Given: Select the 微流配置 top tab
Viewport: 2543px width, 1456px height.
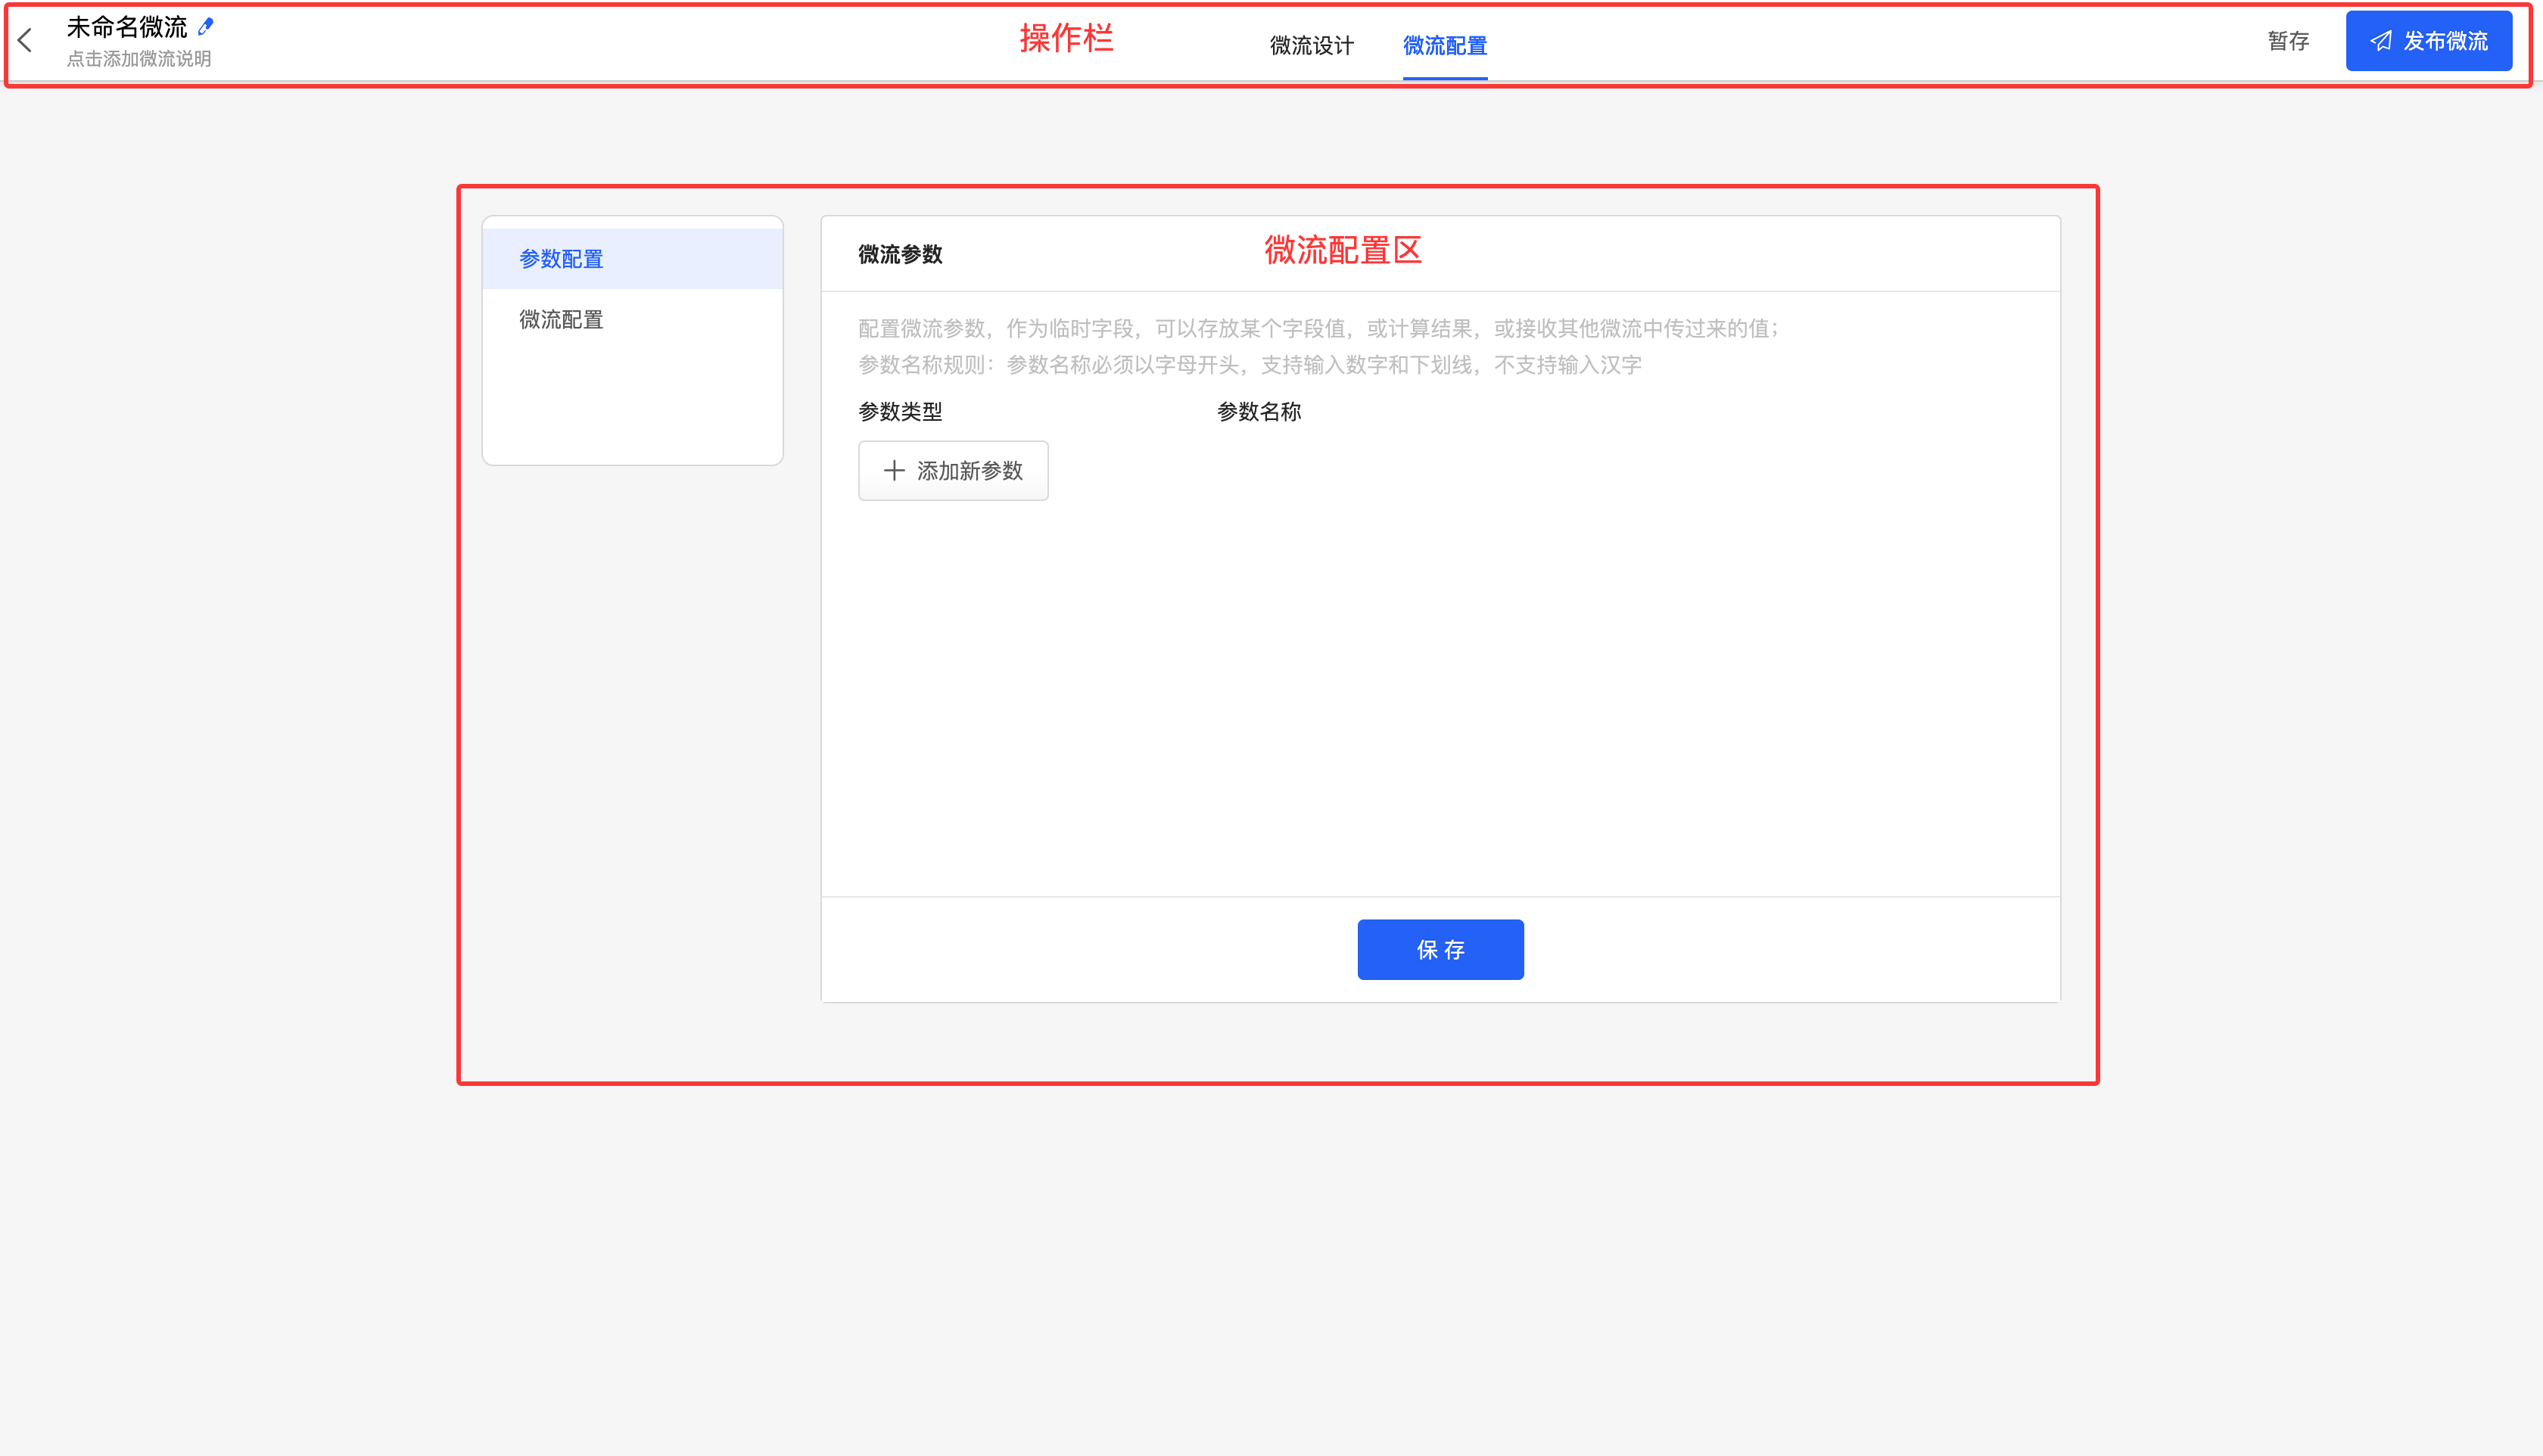Looking at the screenshot, I should click(1444, 45).
